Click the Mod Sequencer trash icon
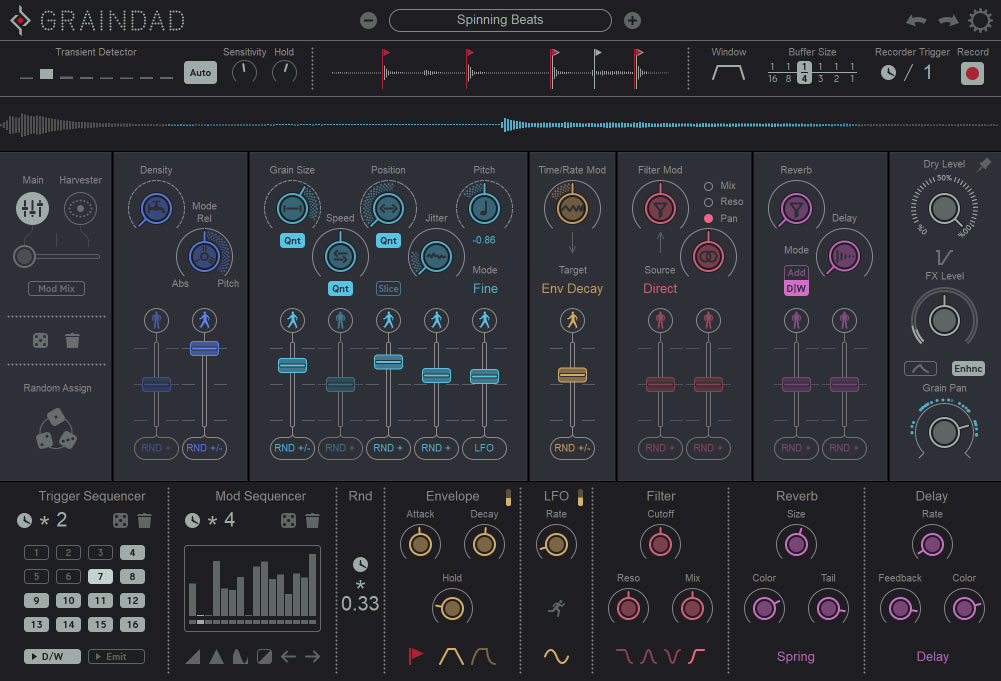This screenshot has width=1001, height=681. [x=312, y=521]
